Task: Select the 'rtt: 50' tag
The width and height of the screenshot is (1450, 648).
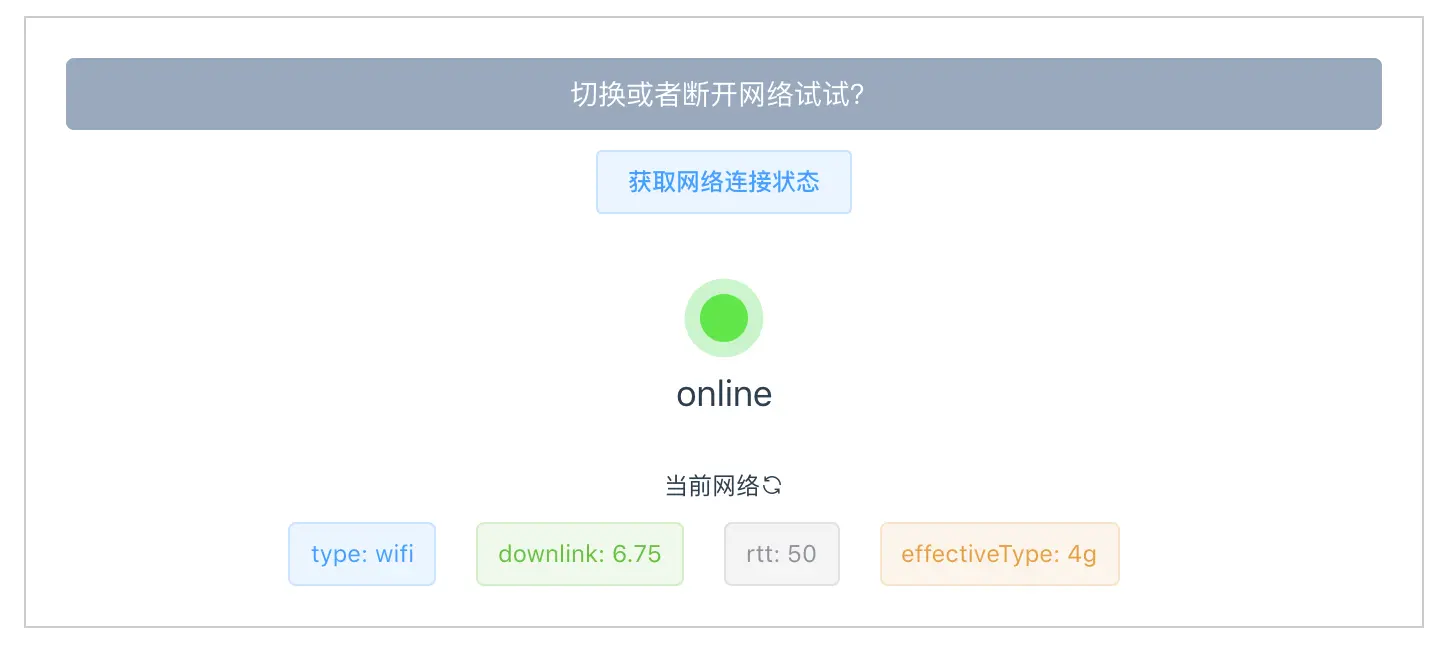Action: 782,554
